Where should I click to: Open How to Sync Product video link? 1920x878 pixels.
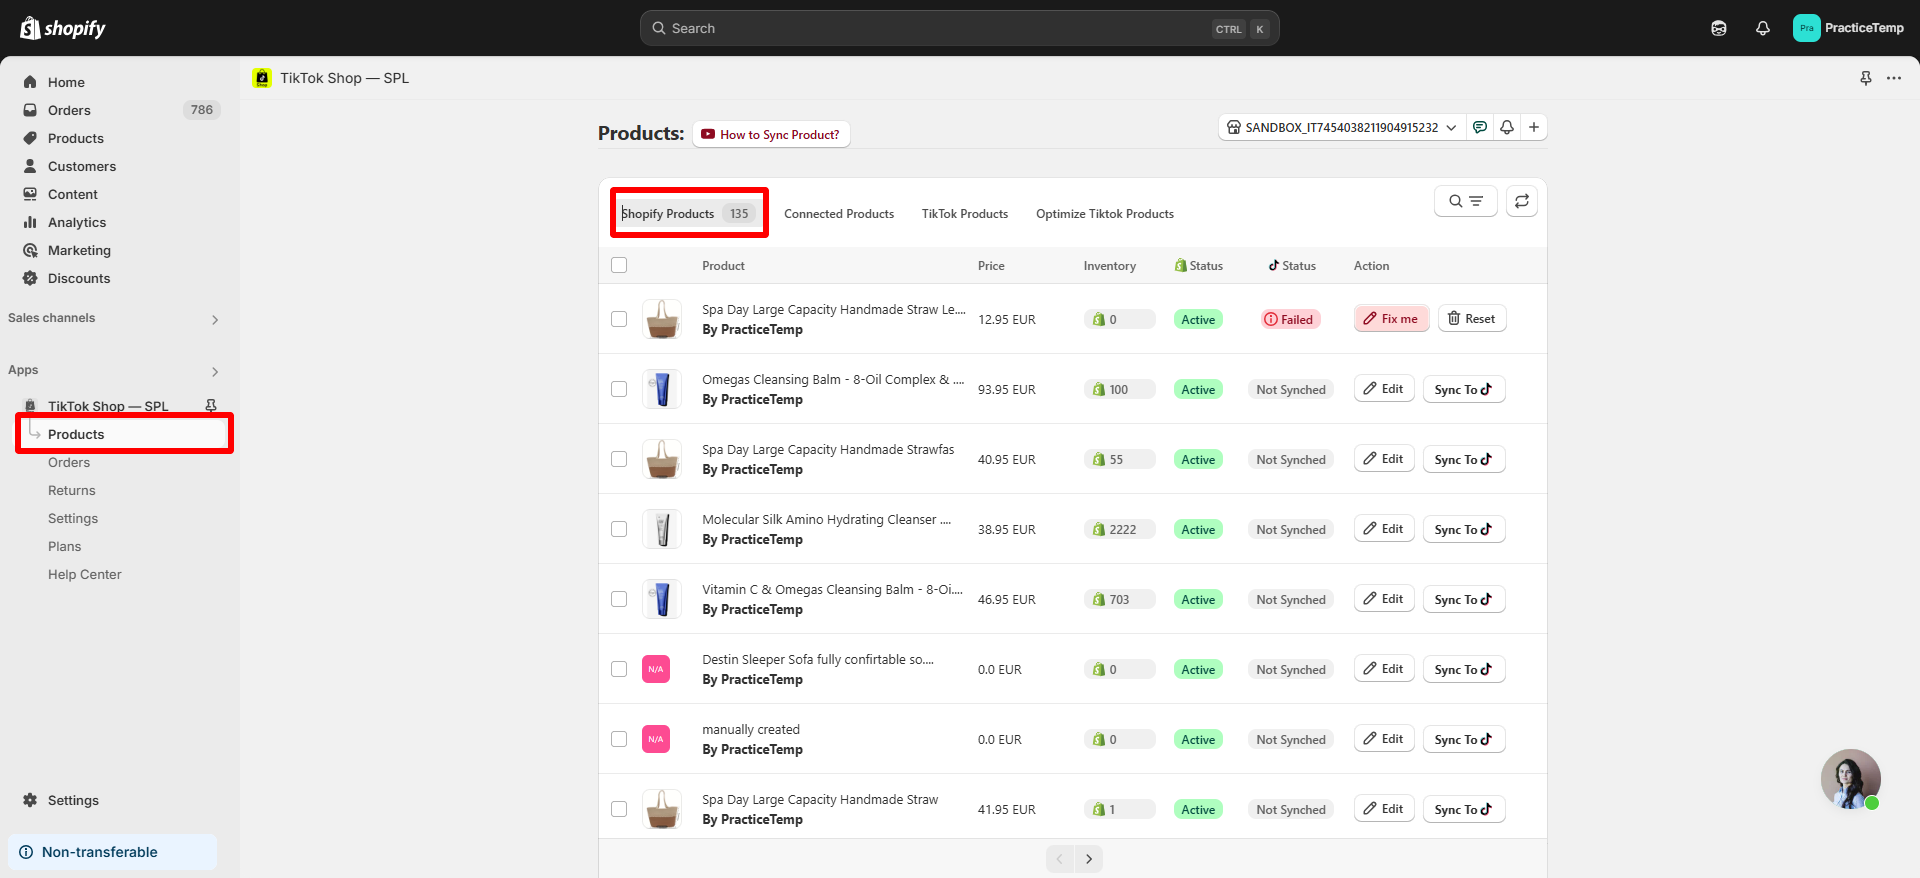click(771, 134)
